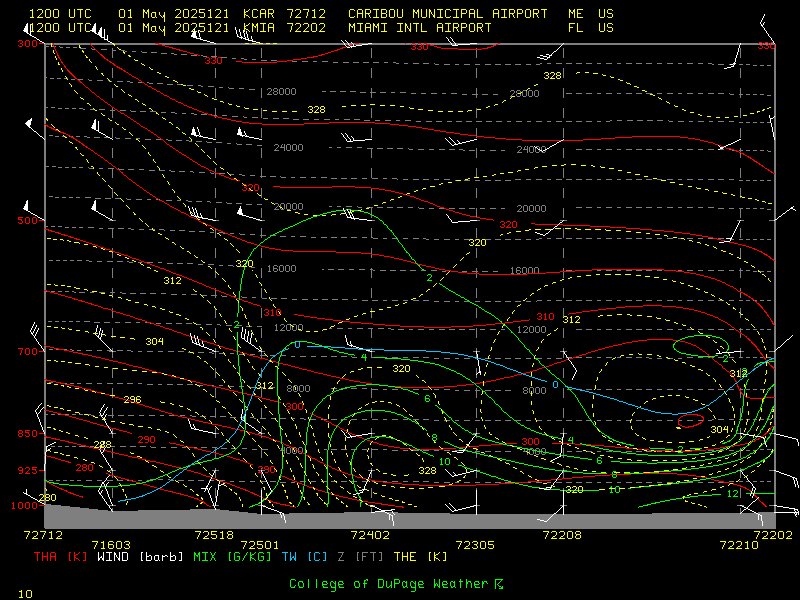
Task: Click the 925 pressure level label
Action: click(x=27, y=470)
